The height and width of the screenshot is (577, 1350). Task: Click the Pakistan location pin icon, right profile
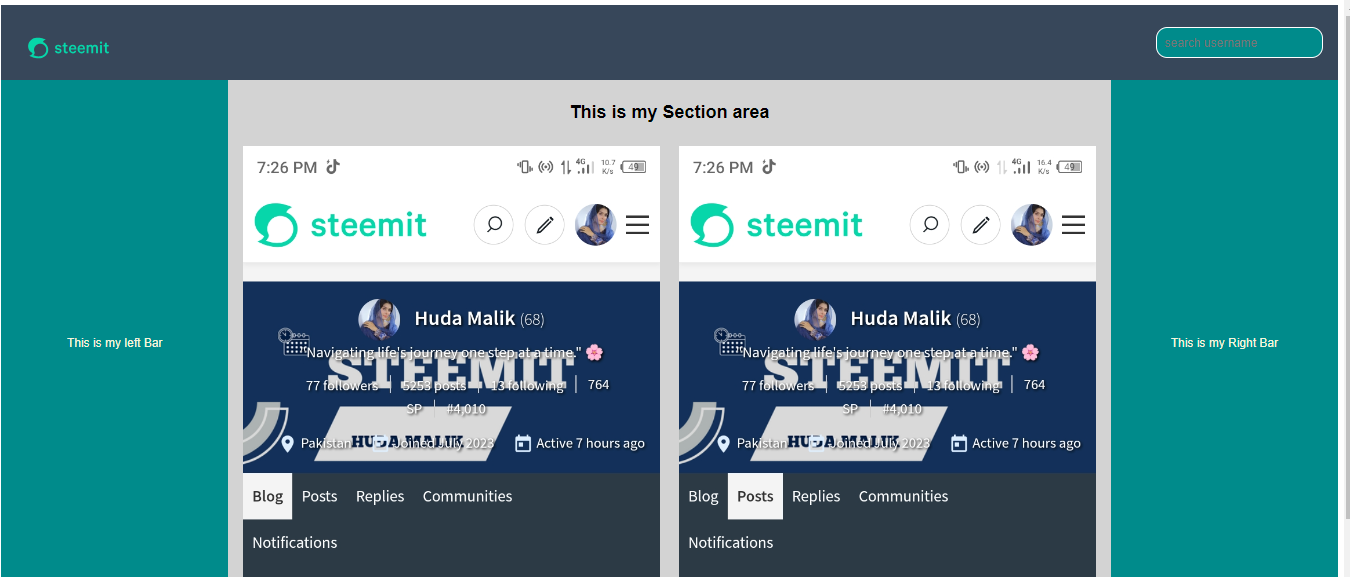point(724,443)
